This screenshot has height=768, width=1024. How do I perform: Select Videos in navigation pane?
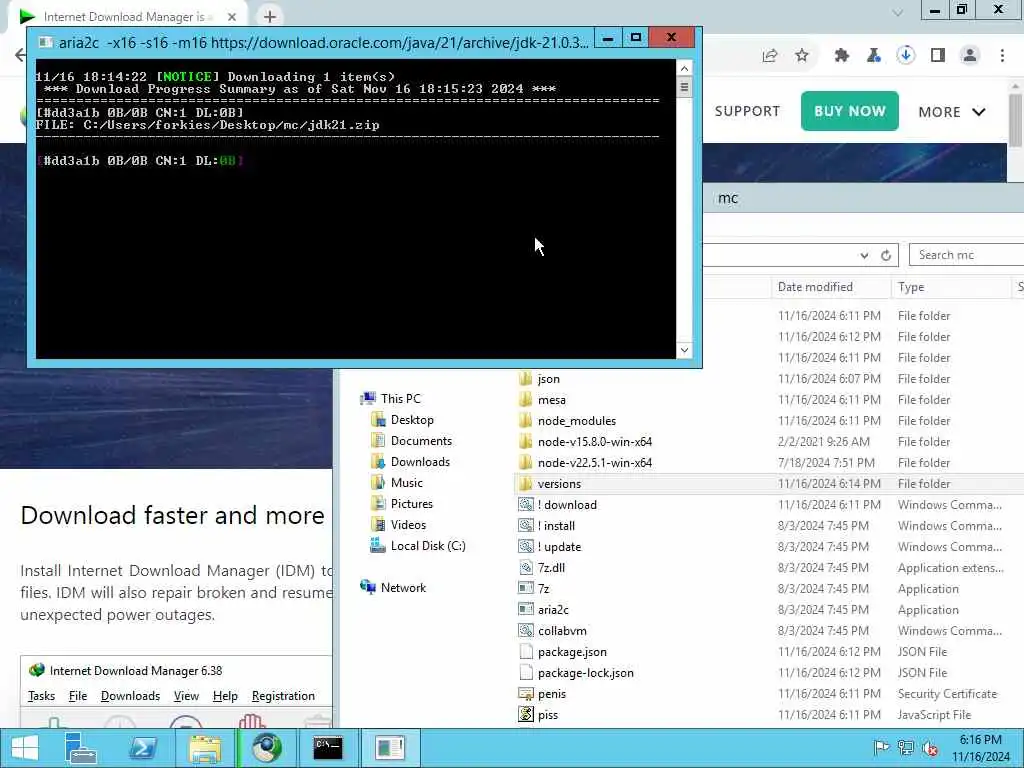(x=408, y=524)
